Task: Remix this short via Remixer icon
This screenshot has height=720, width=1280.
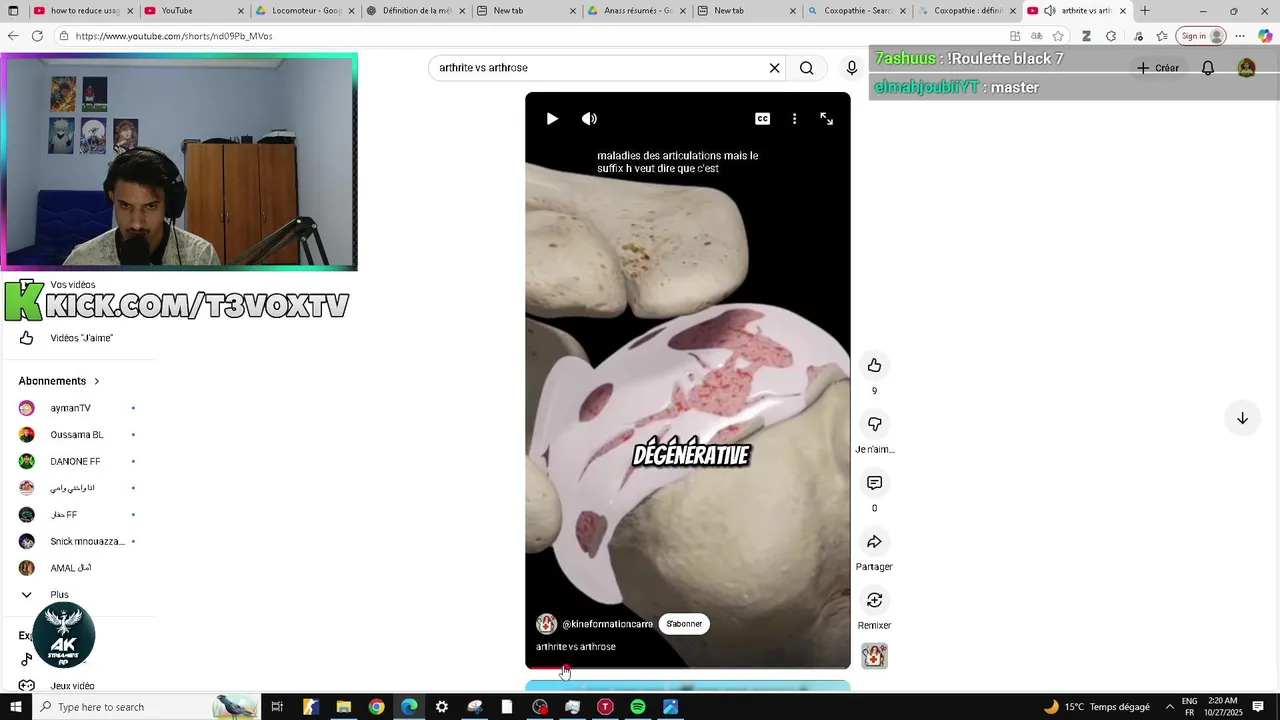Action: [x=874, y=600]
